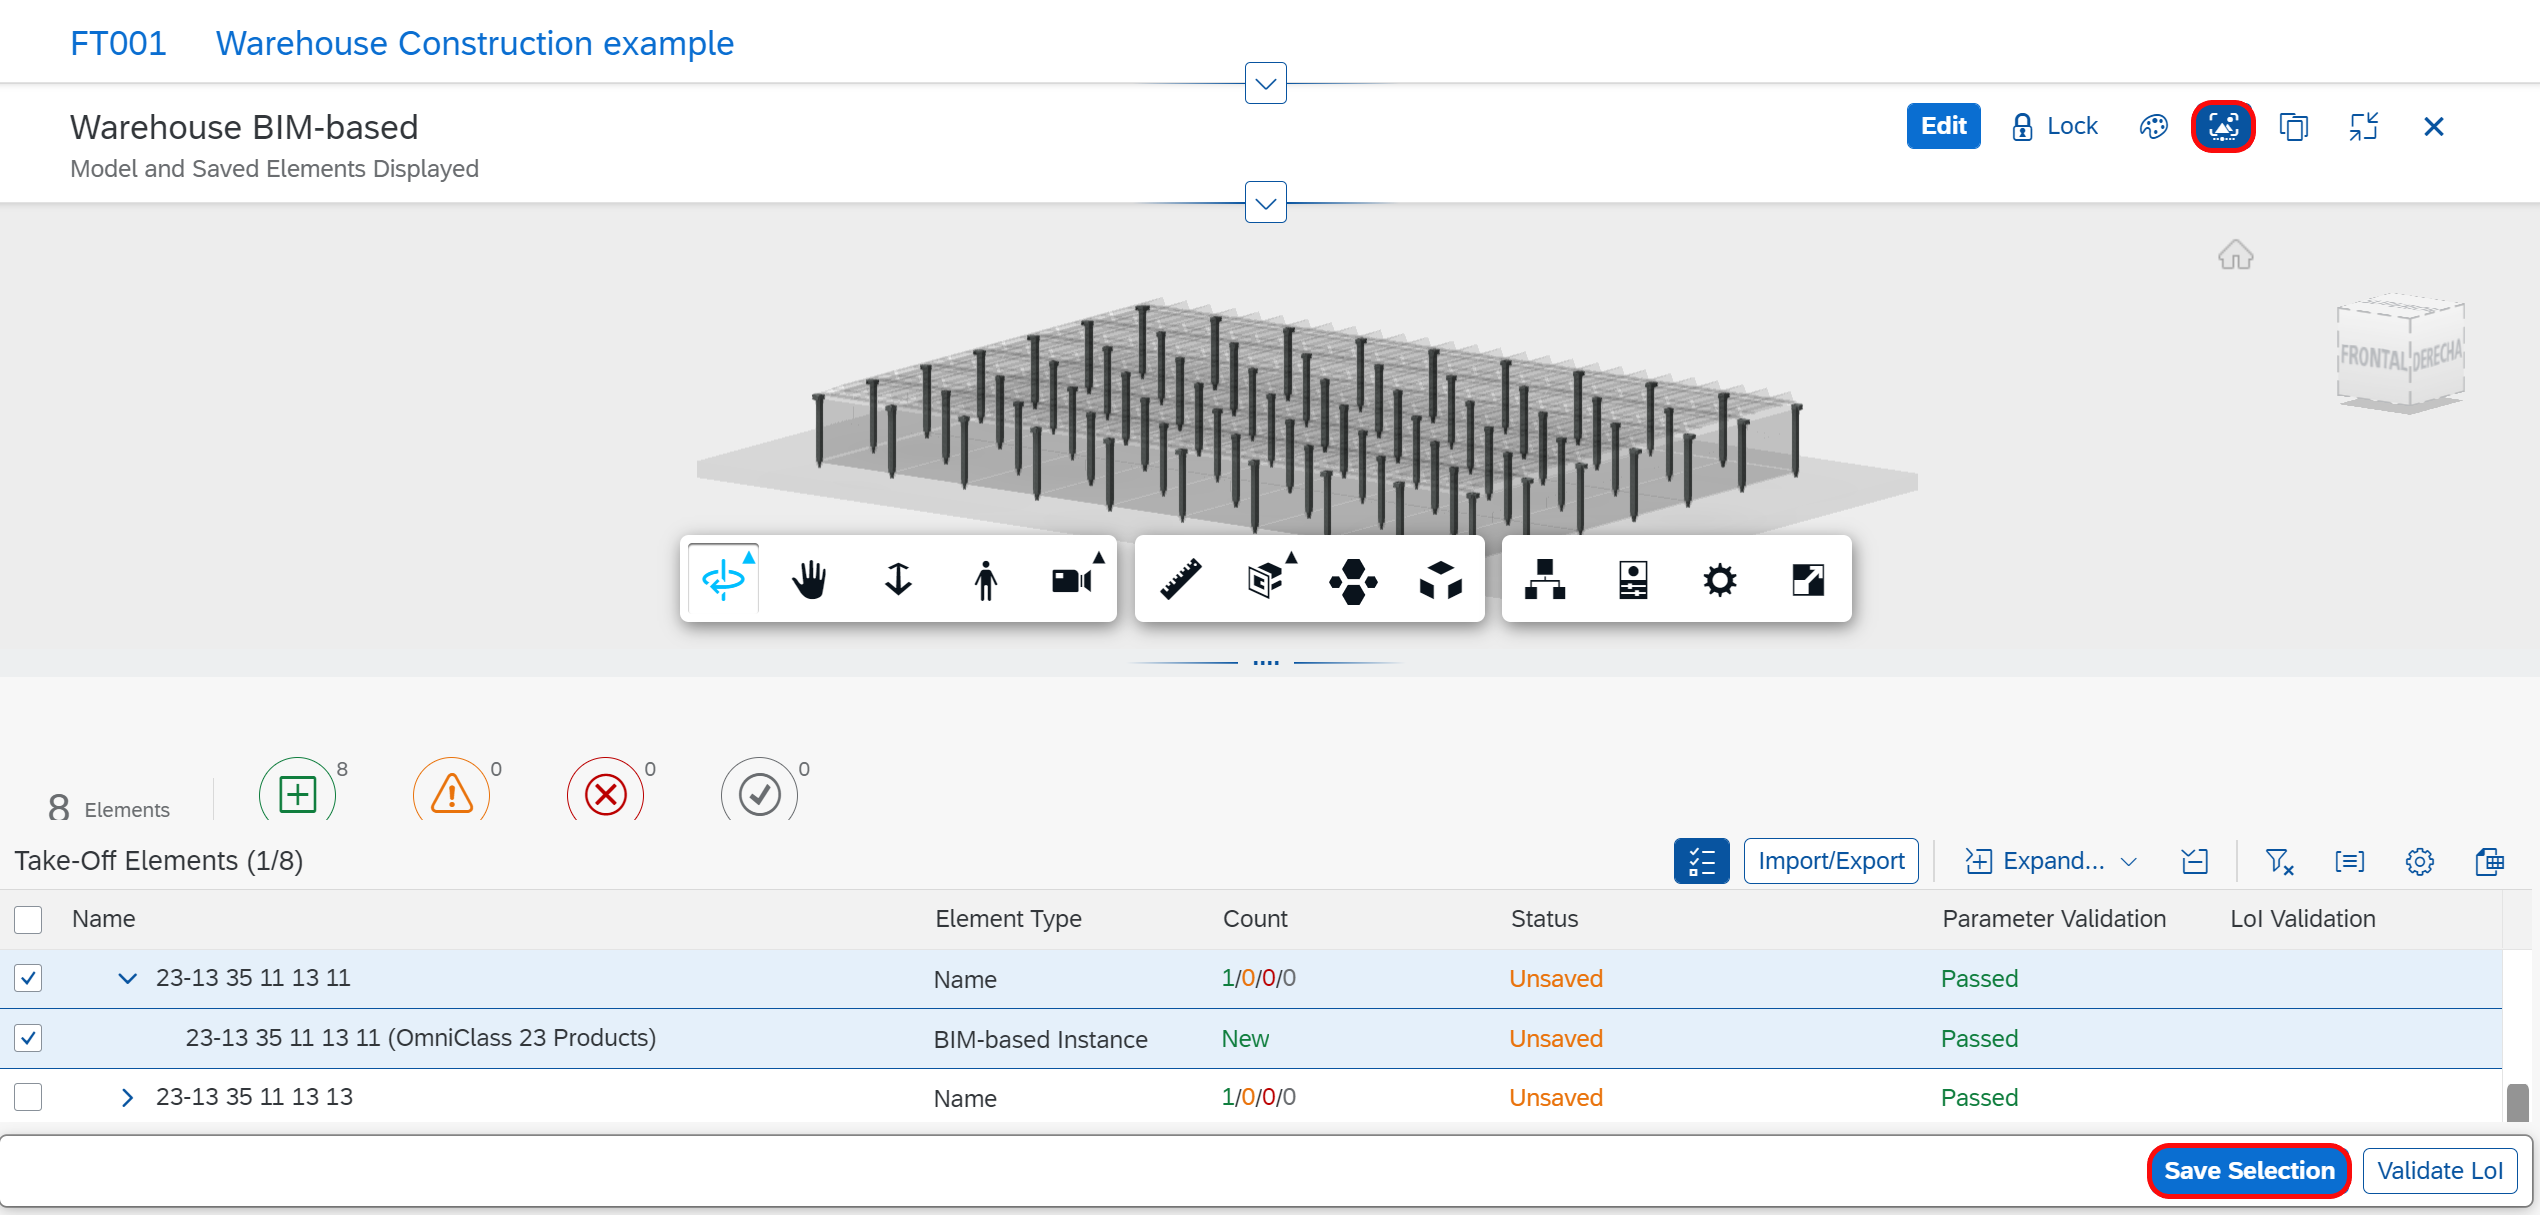The image size is (2540, 1215).
Task: Click the table vertical scrollbar thumb
Action: [2517, 1102]
